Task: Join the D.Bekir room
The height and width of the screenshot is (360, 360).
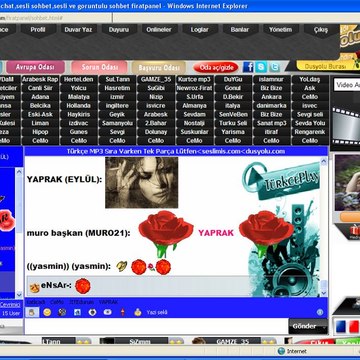Action: coord(233,97)
